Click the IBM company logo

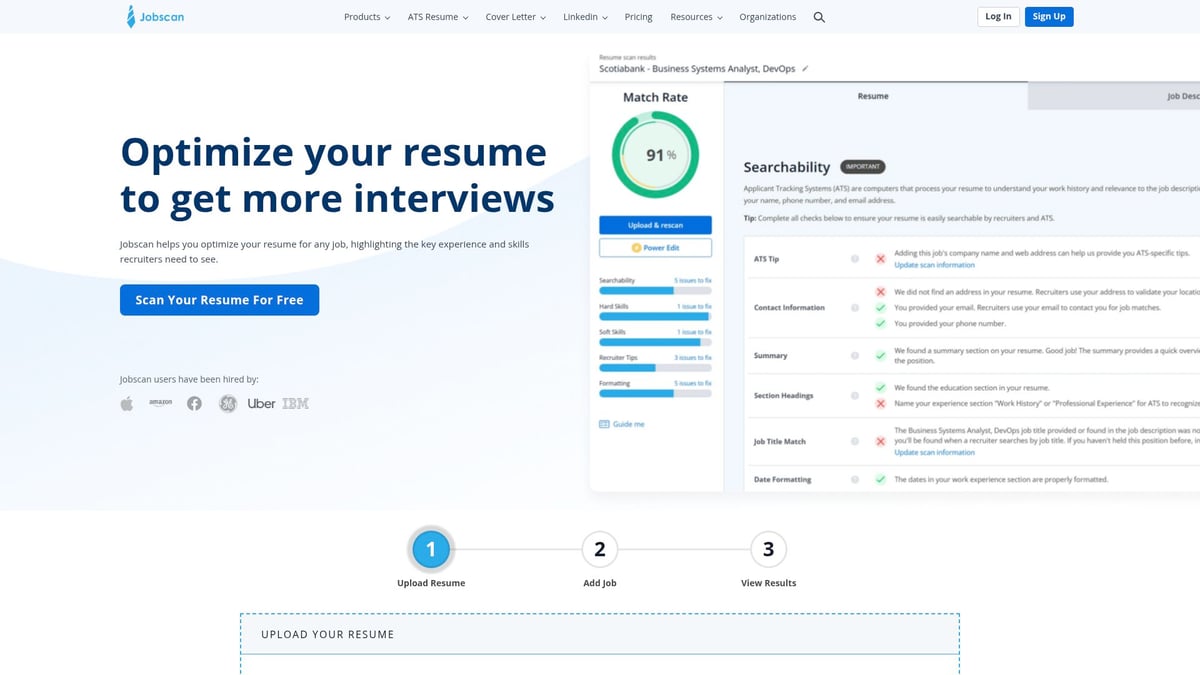point(295,403)
